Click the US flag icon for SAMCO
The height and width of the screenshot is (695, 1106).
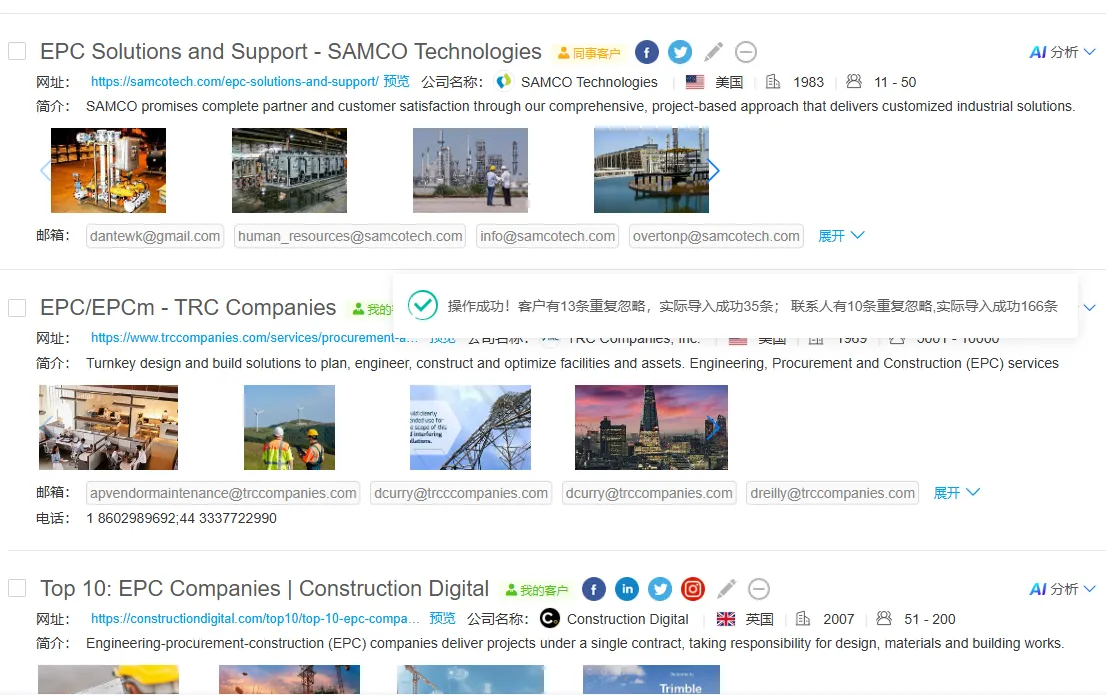(695, 82)
